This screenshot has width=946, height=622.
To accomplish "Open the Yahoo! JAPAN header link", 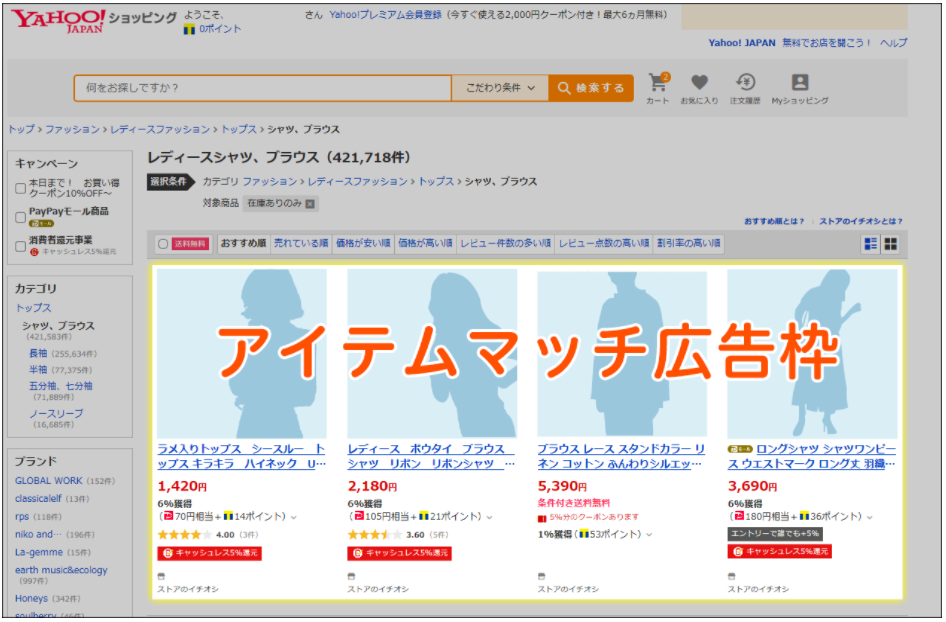I will tap(741, 43).
